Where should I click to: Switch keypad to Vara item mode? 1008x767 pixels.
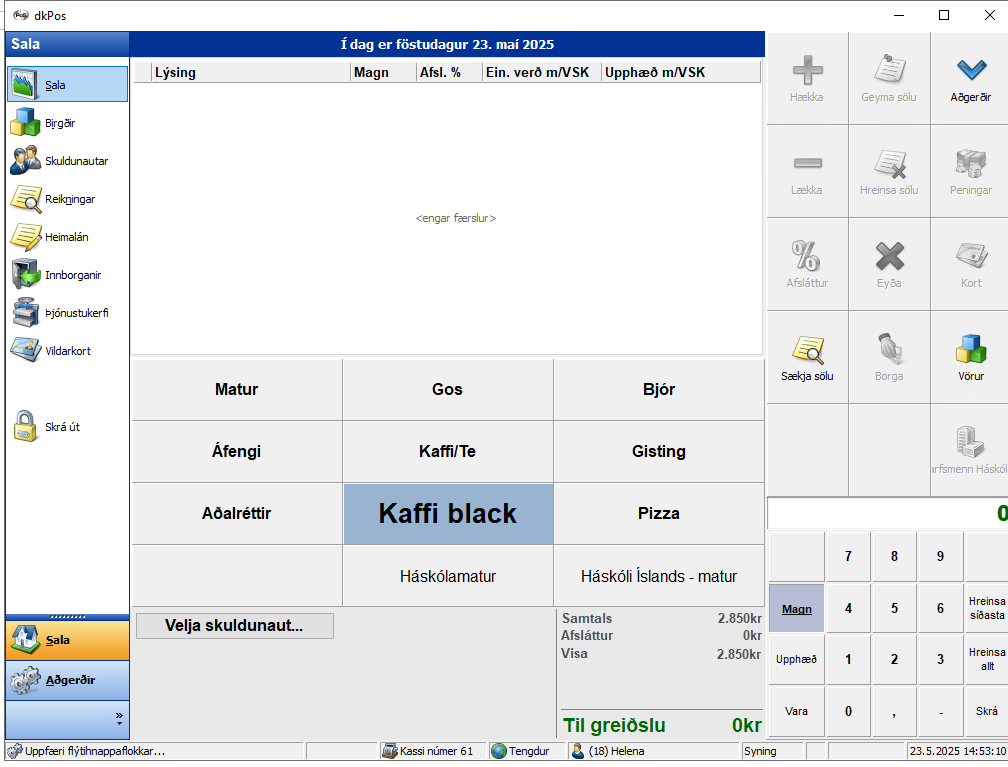pyautogui.click(x=796, y=711)
